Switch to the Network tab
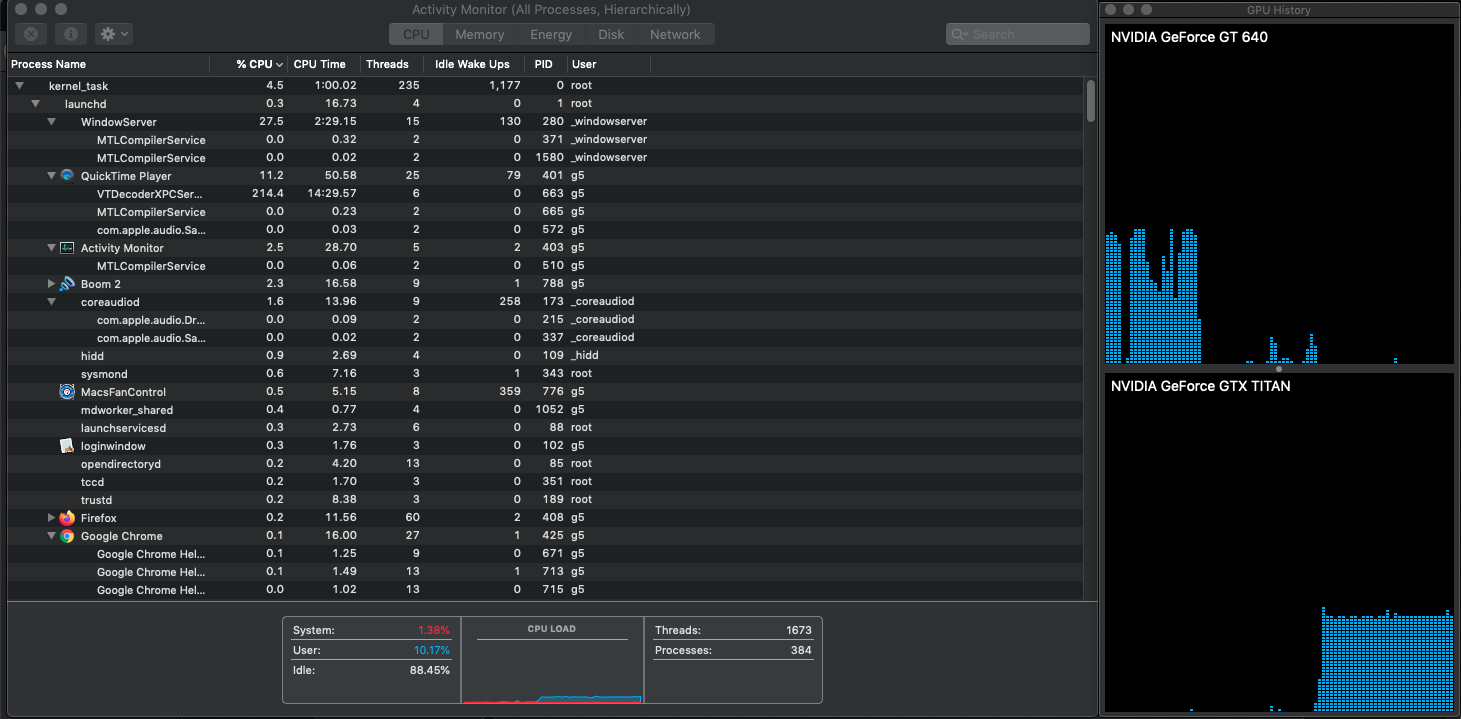Viewport: 1461px width, 719px height. (675, 34)
